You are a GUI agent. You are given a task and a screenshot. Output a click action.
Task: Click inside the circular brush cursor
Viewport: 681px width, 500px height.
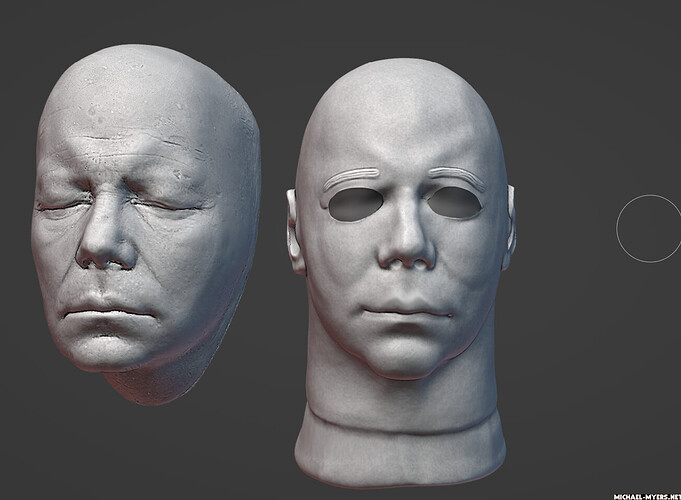649,228
